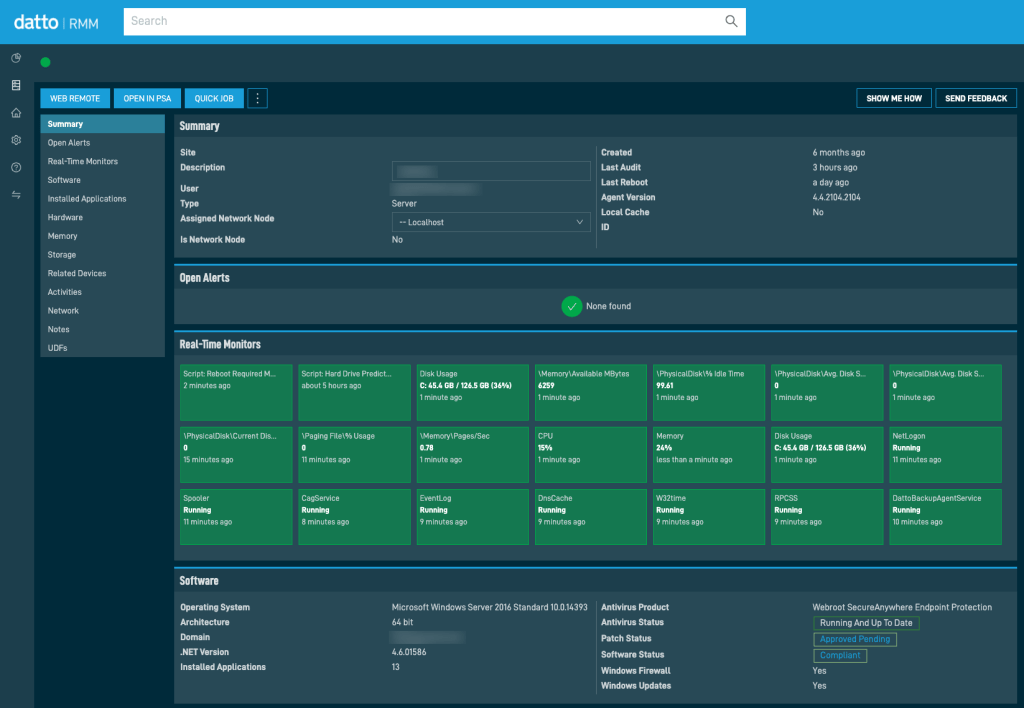Click the Running And Up To Date badge
Image resolution: width=1024 pixels, height=708 pixels.
point(866,623)
